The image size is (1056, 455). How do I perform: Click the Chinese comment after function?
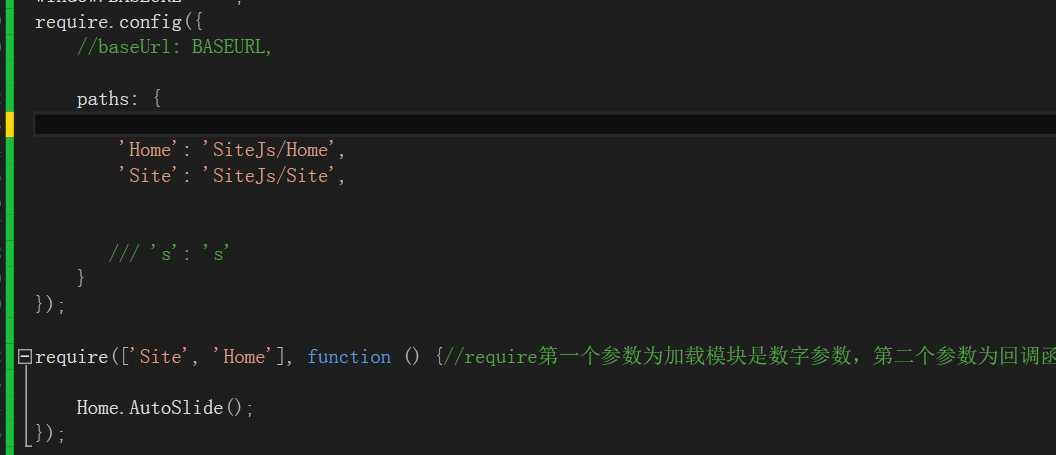(750, 357)
